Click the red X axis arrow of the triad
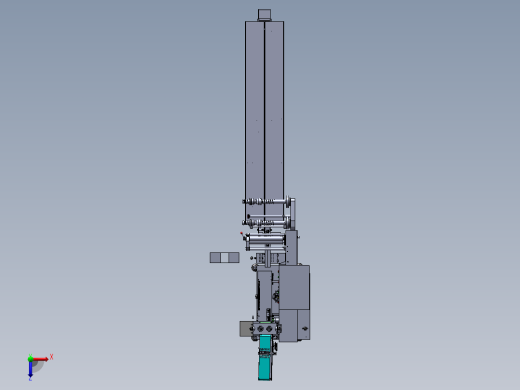Image resolution: width=520 pixels, height=390 pixels. pyautogui.click(x=41, y=359)
